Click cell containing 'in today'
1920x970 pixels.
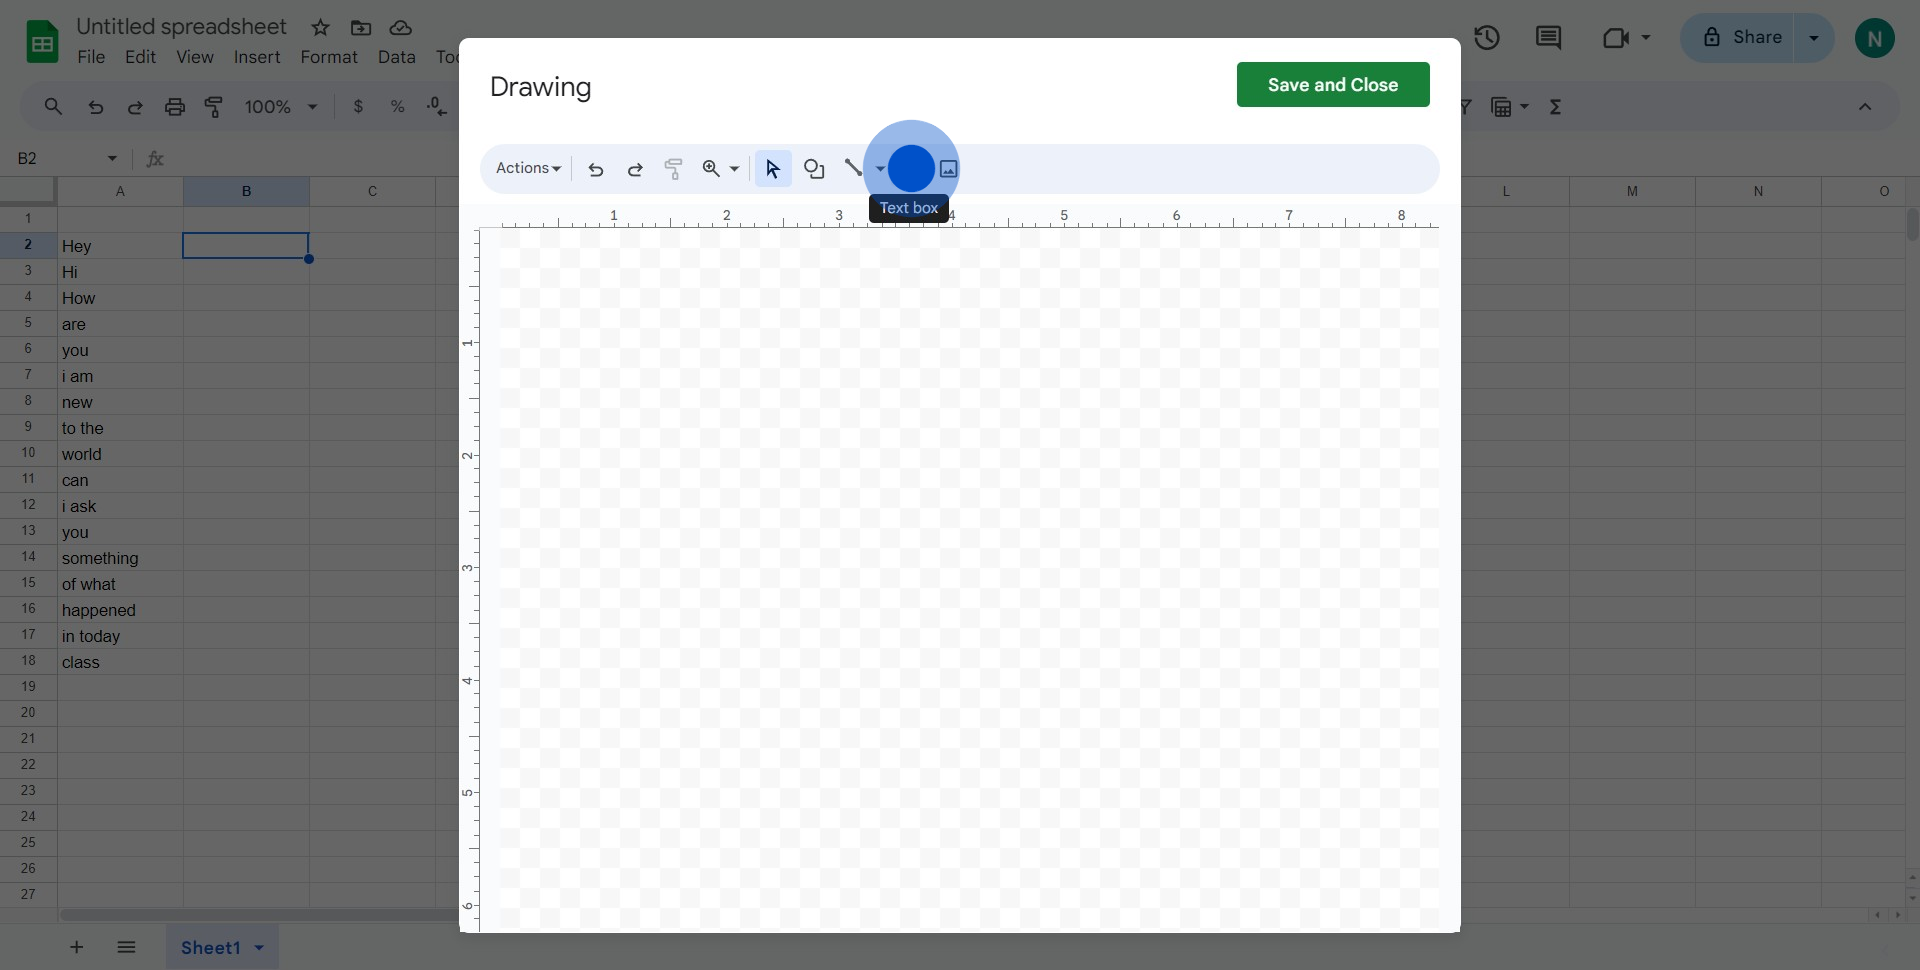(120, 636)
